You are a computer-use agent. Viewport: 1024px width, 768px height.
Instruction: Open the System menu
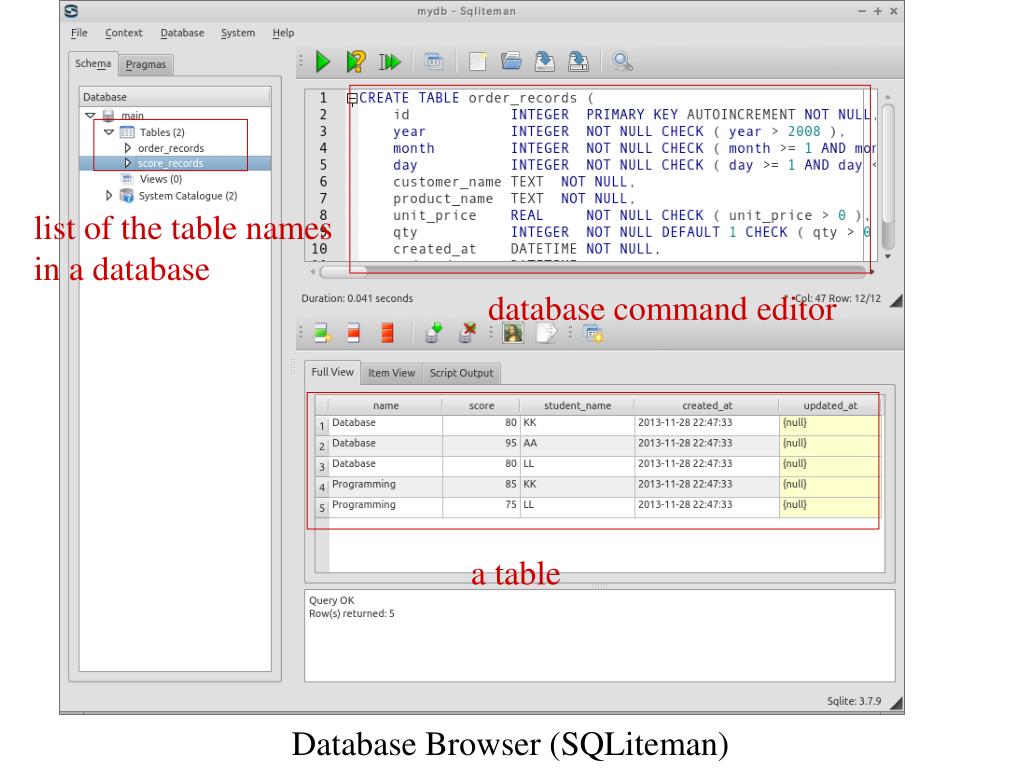click(x=238, y=33)
